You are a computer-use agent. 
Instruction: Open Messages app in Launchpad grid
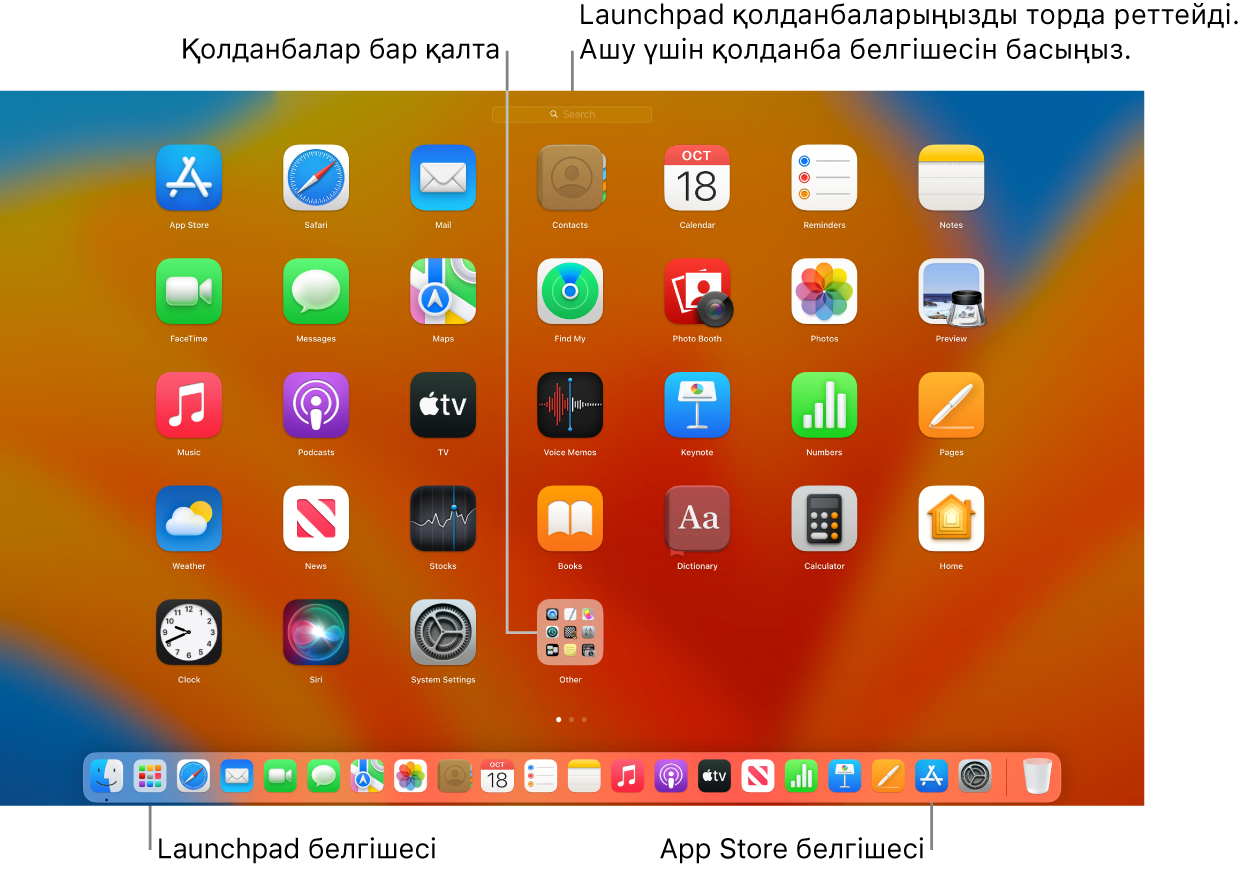click(x=316, y=291)
